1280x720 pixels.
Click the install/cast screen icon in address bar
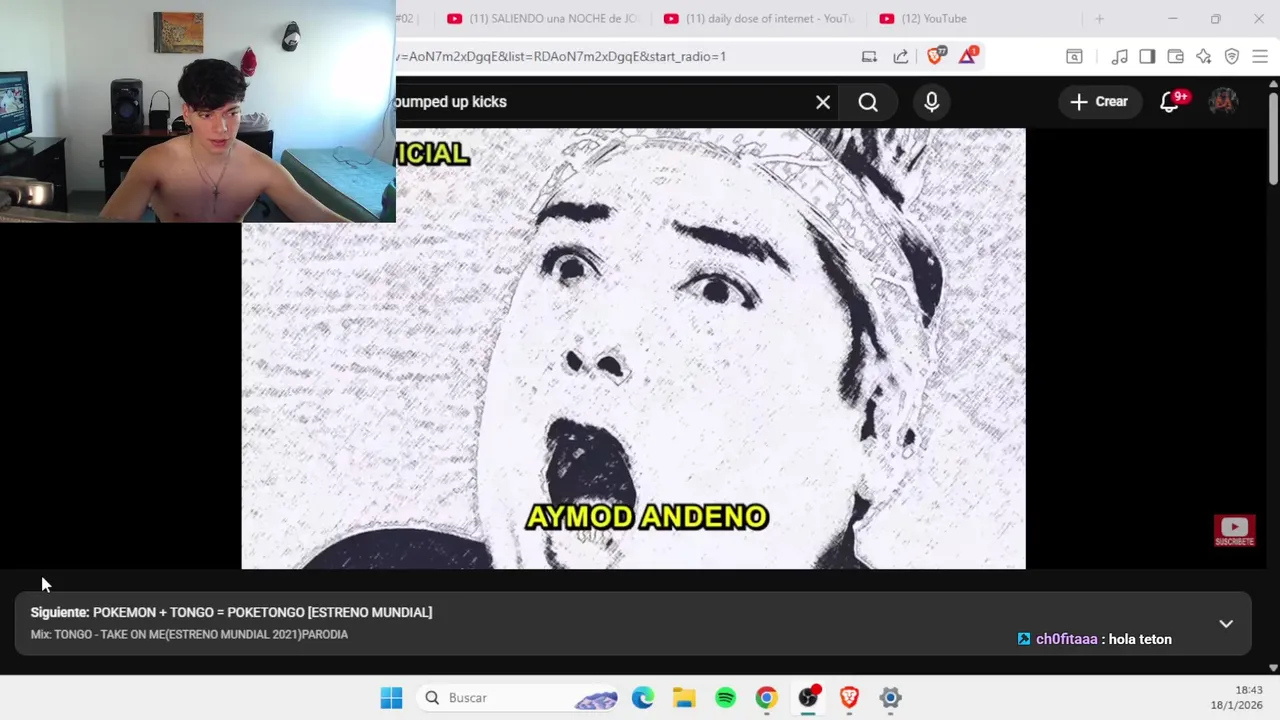869,57
